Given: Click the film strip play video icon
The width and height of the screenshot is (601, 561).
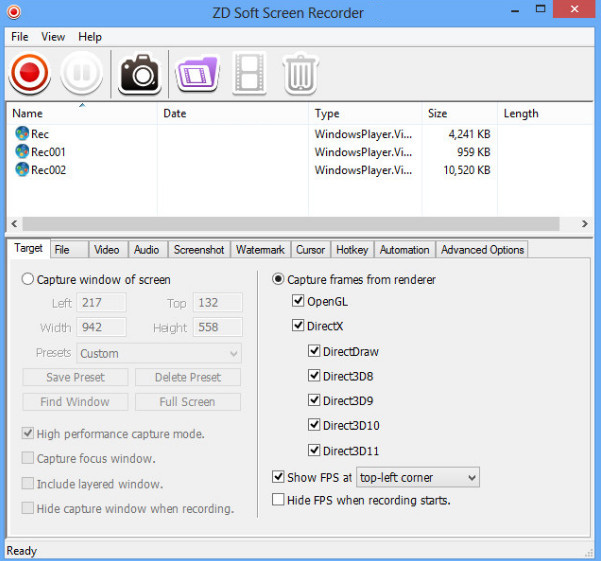Looking at the screenshot, I should coord(250,73).
